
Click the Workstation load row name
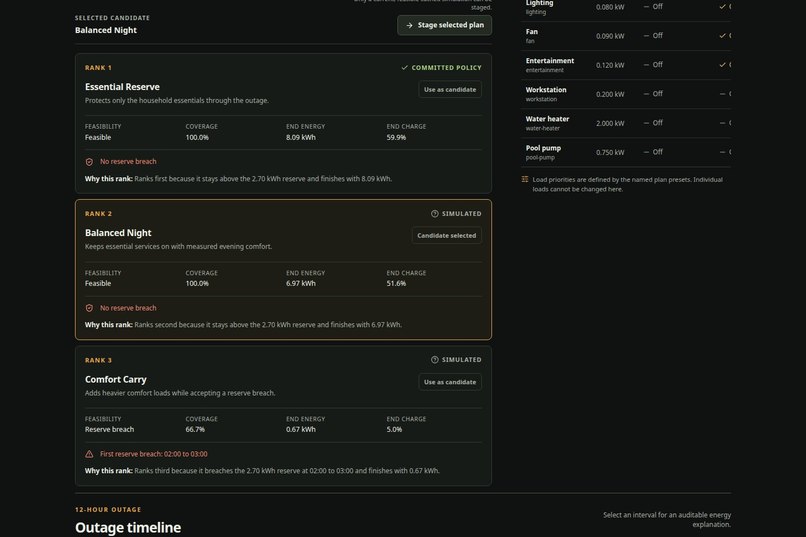pos(546,90)
